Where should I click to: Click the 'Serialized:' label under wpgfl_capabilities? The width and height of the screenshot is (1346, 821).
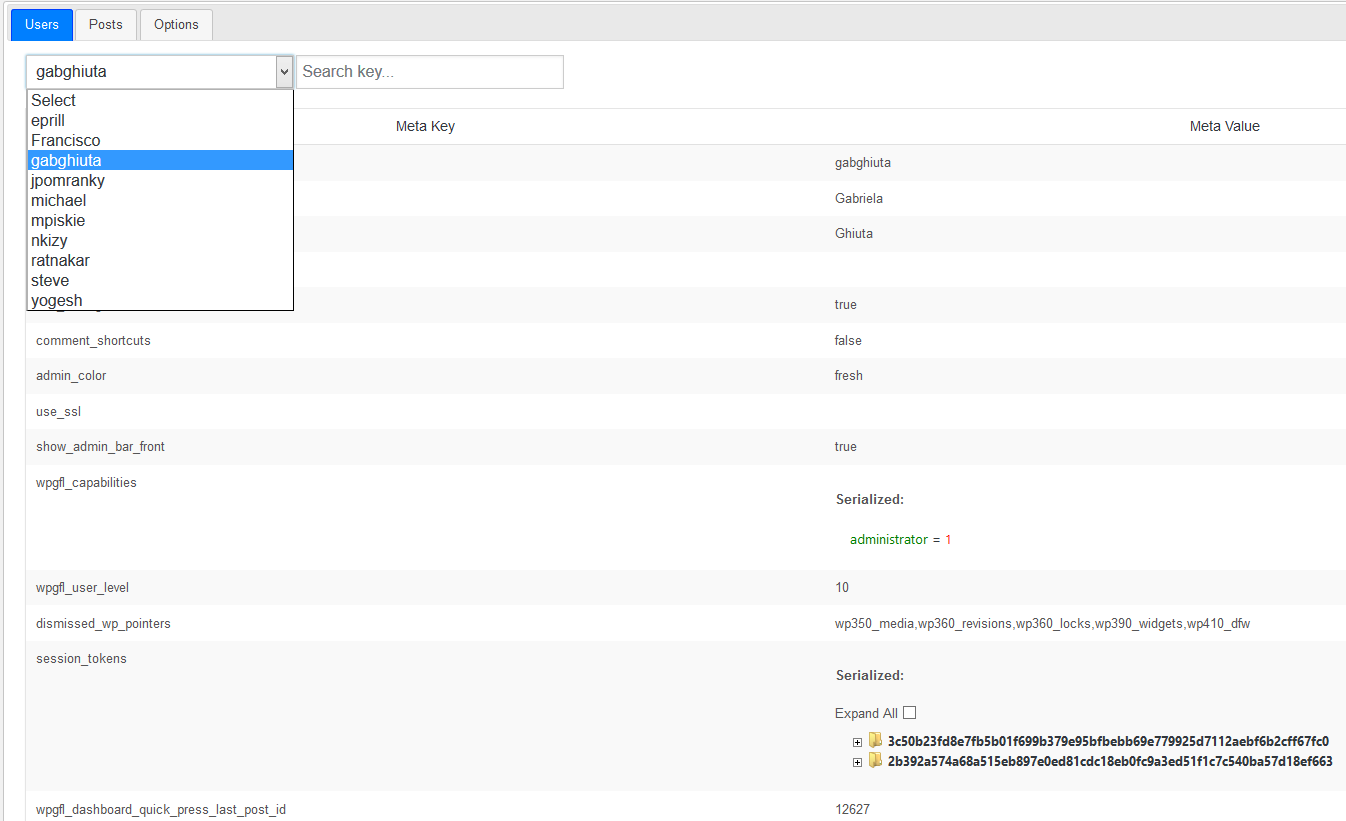point(870,499)
